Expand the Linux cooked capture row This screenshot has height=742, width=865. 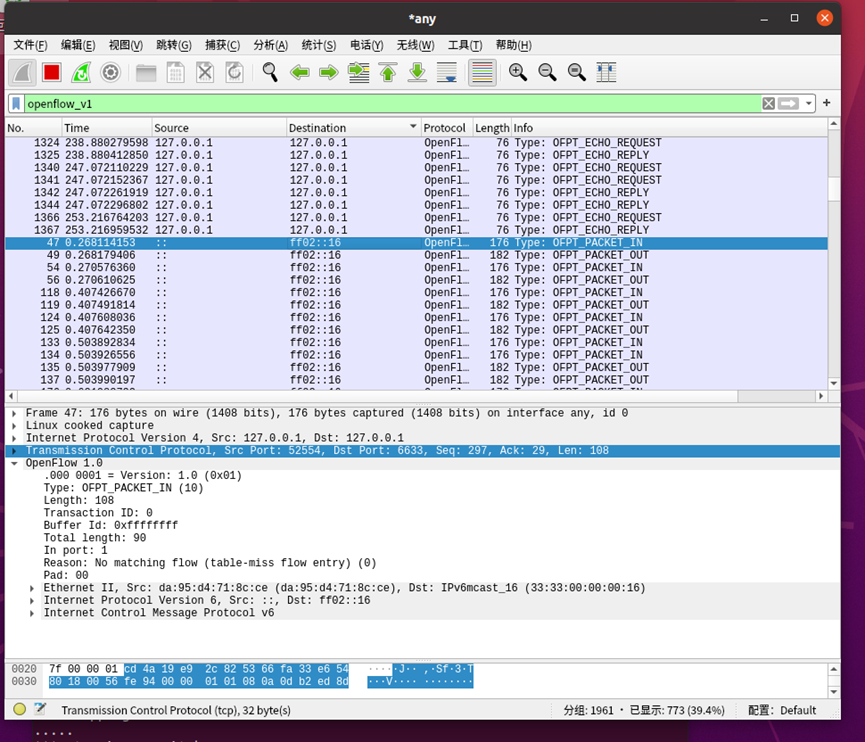point(14,426)
